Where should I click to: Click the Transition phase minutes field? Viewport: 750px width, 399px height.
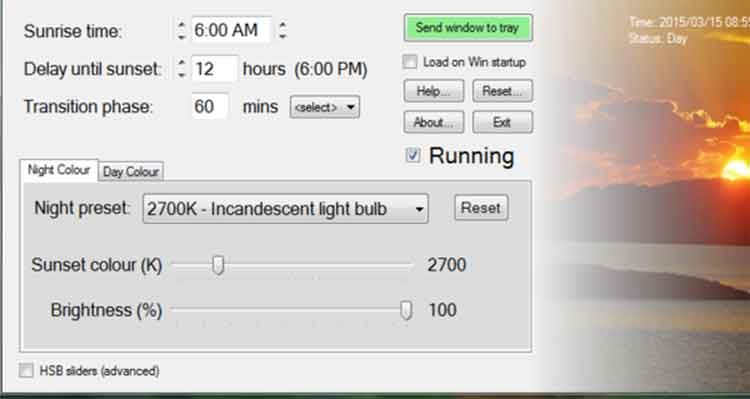coord(210,106)
